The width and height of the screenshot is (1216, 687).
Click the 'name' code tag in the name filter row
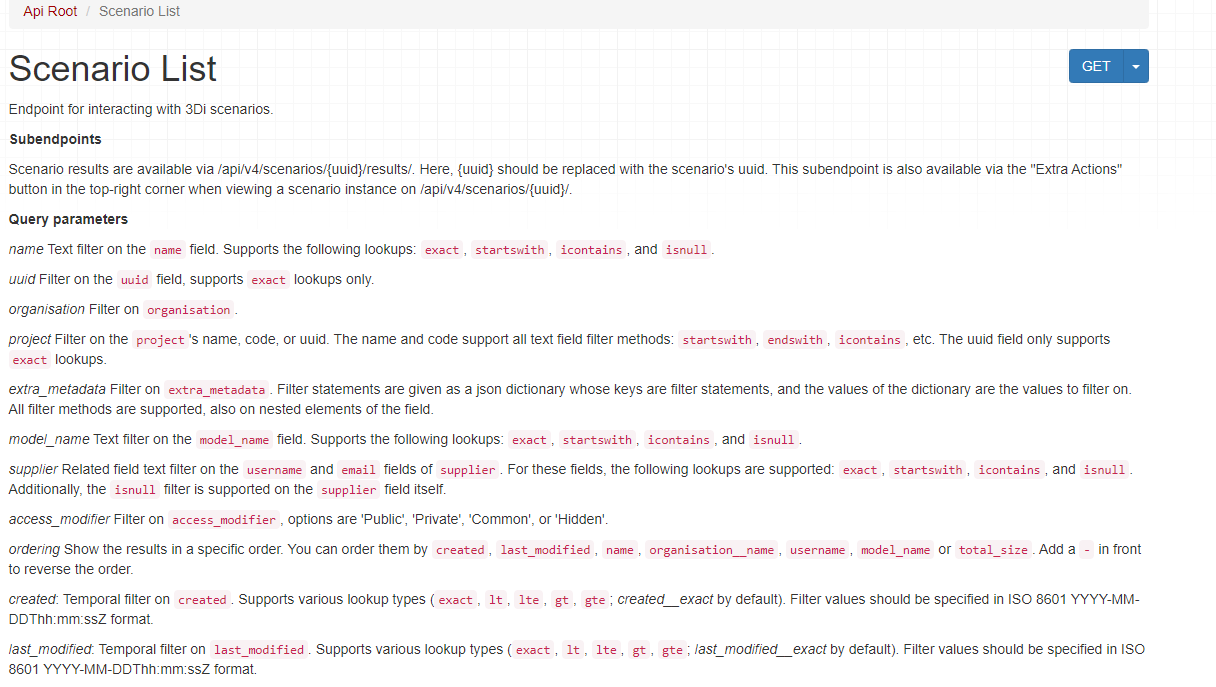point(168,250)
